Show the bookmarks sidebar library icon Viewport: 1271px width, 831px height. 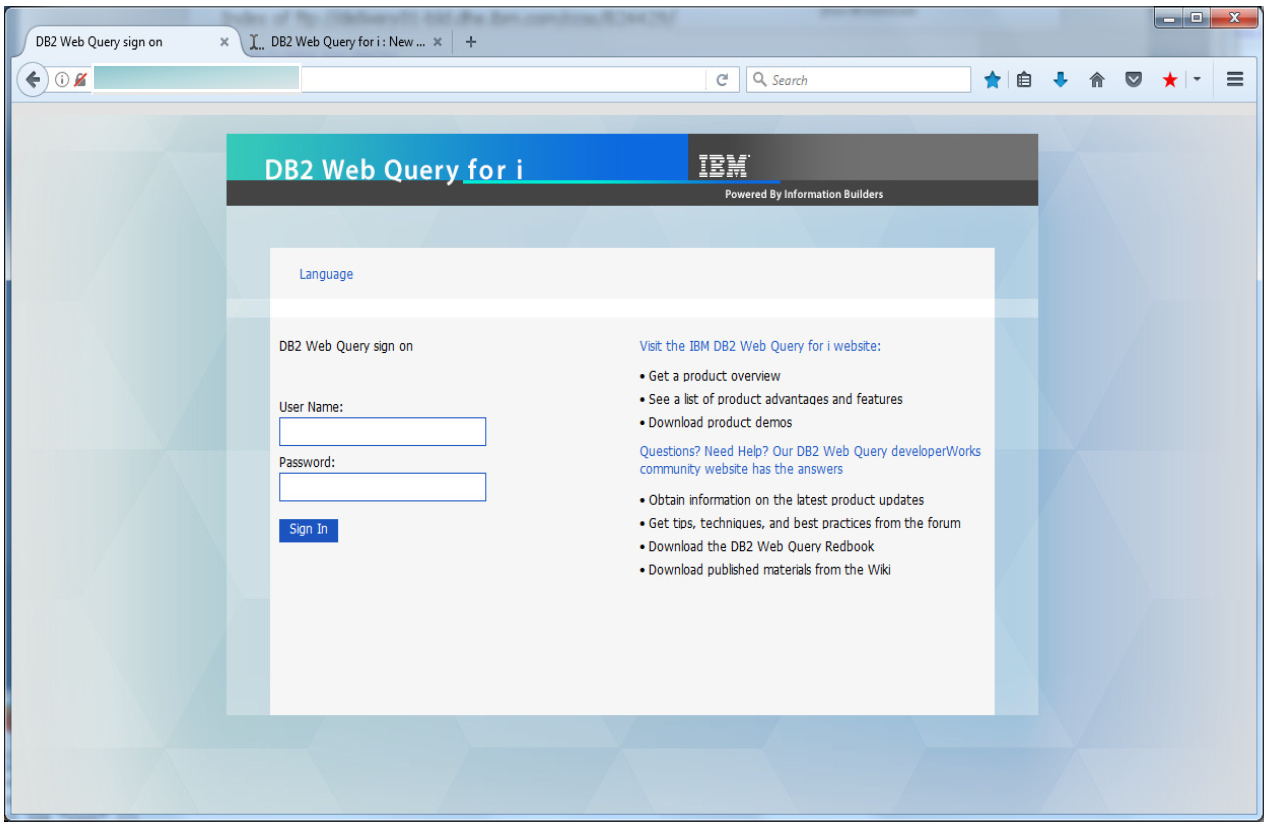coord(1024,79)
